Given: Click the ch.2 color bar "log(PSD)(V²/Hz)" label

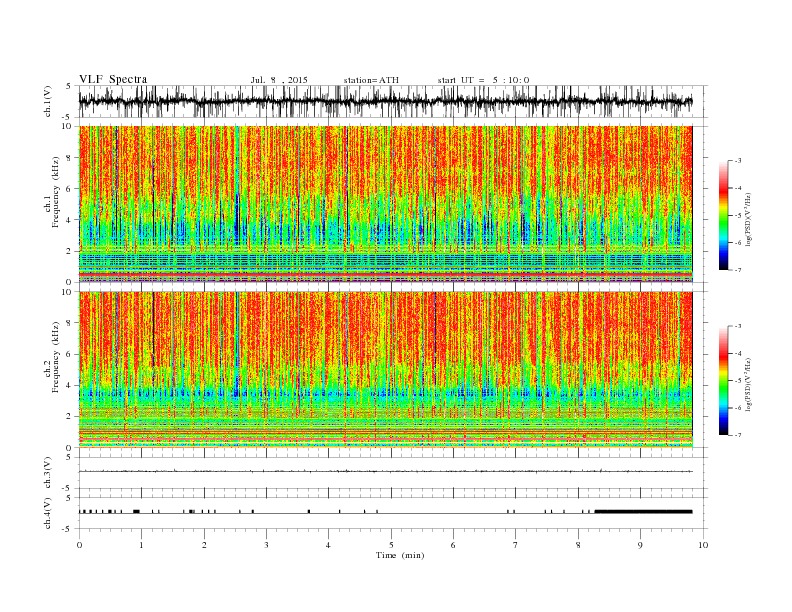Looking at the screenshot, I should [748, 384].
